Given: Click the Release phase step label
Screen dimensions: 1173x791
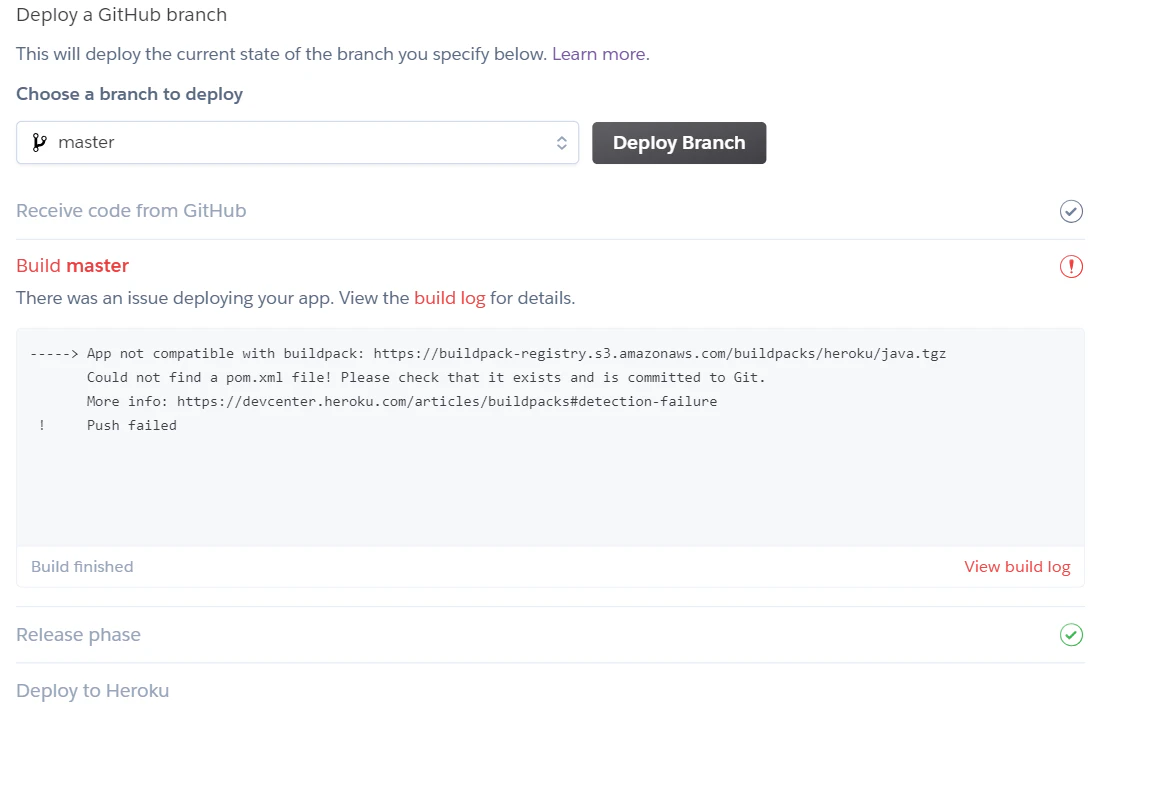Looking at the screenshot, I should [x=79, y=635].
